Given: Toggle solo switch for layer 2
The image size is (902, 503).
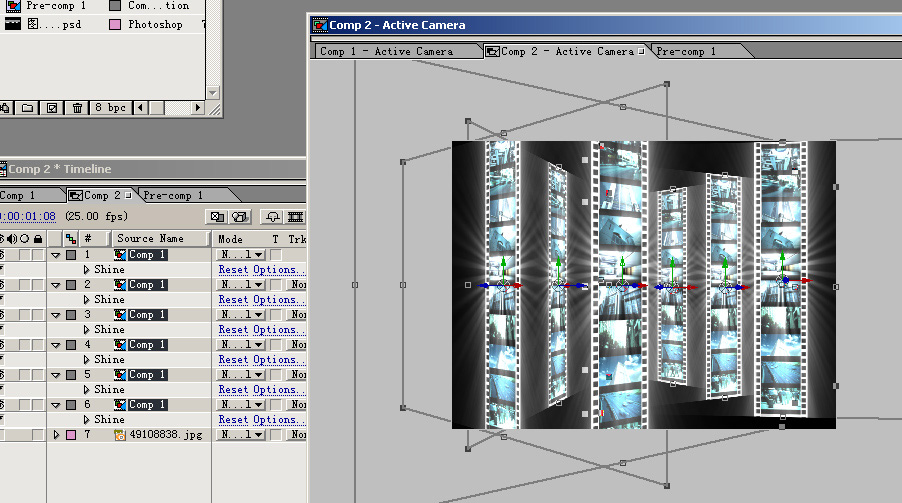Looking at the screenshot, I should point(25,284).
